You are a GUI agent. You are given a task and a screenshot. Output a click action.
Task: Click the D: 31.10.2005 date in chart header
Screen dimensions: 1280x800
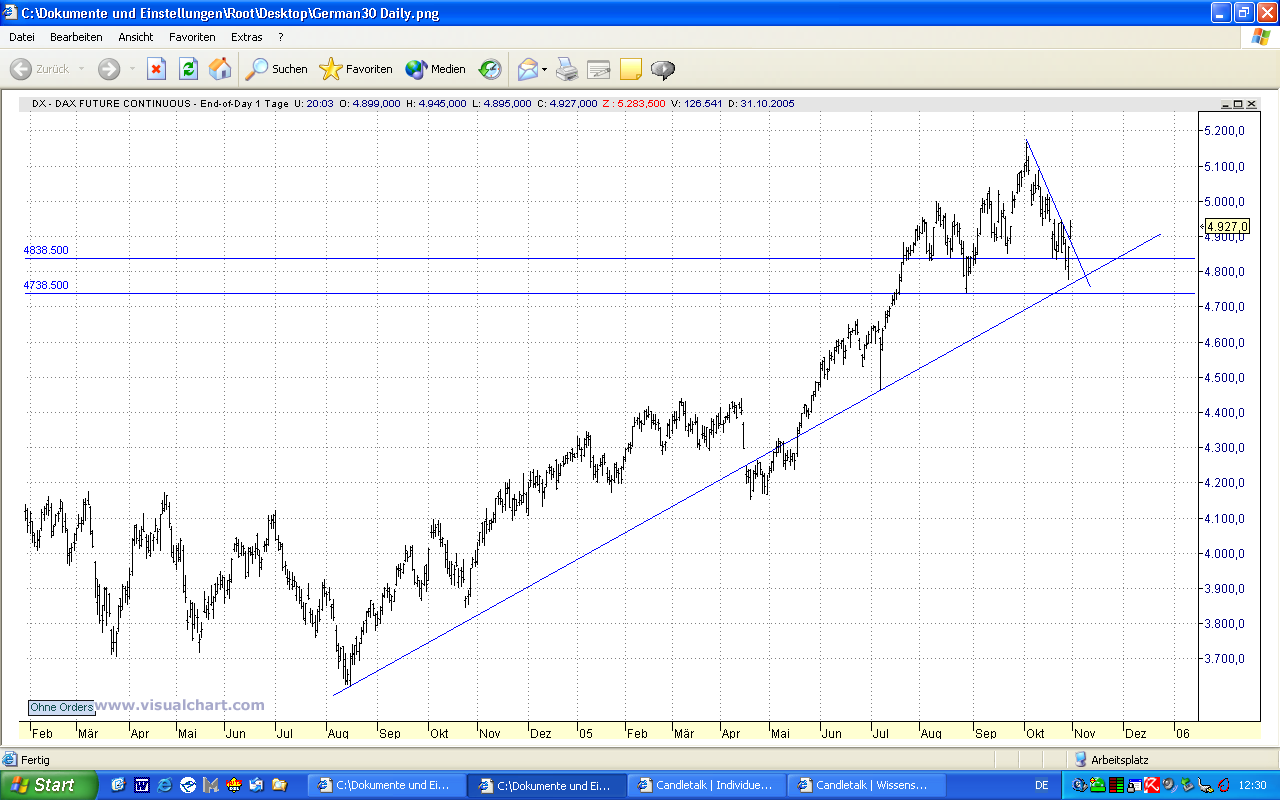761,103
